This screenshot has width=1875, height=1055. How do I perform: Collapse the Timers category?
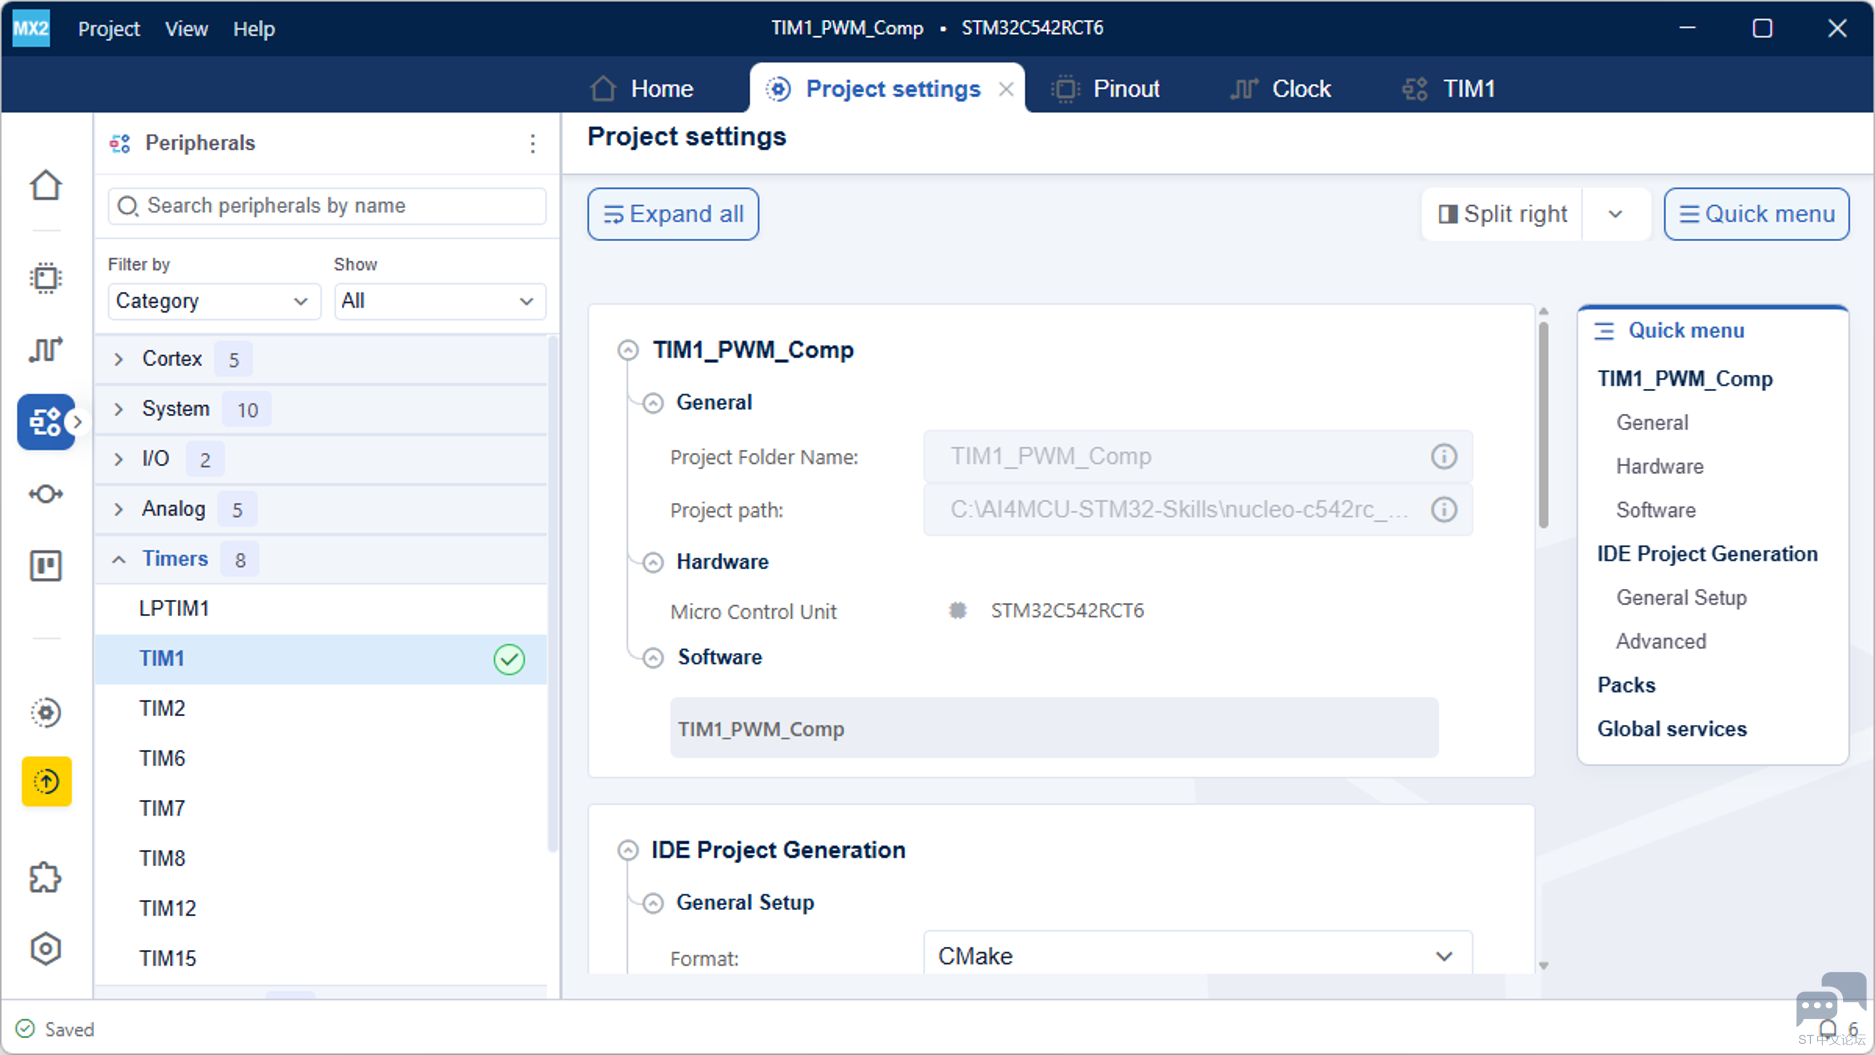click(x=119, y=559)
